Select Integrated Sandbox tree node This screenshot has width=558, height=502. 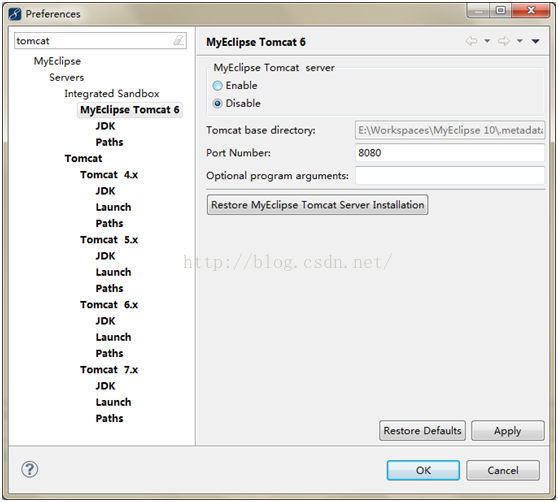(112, 94)
